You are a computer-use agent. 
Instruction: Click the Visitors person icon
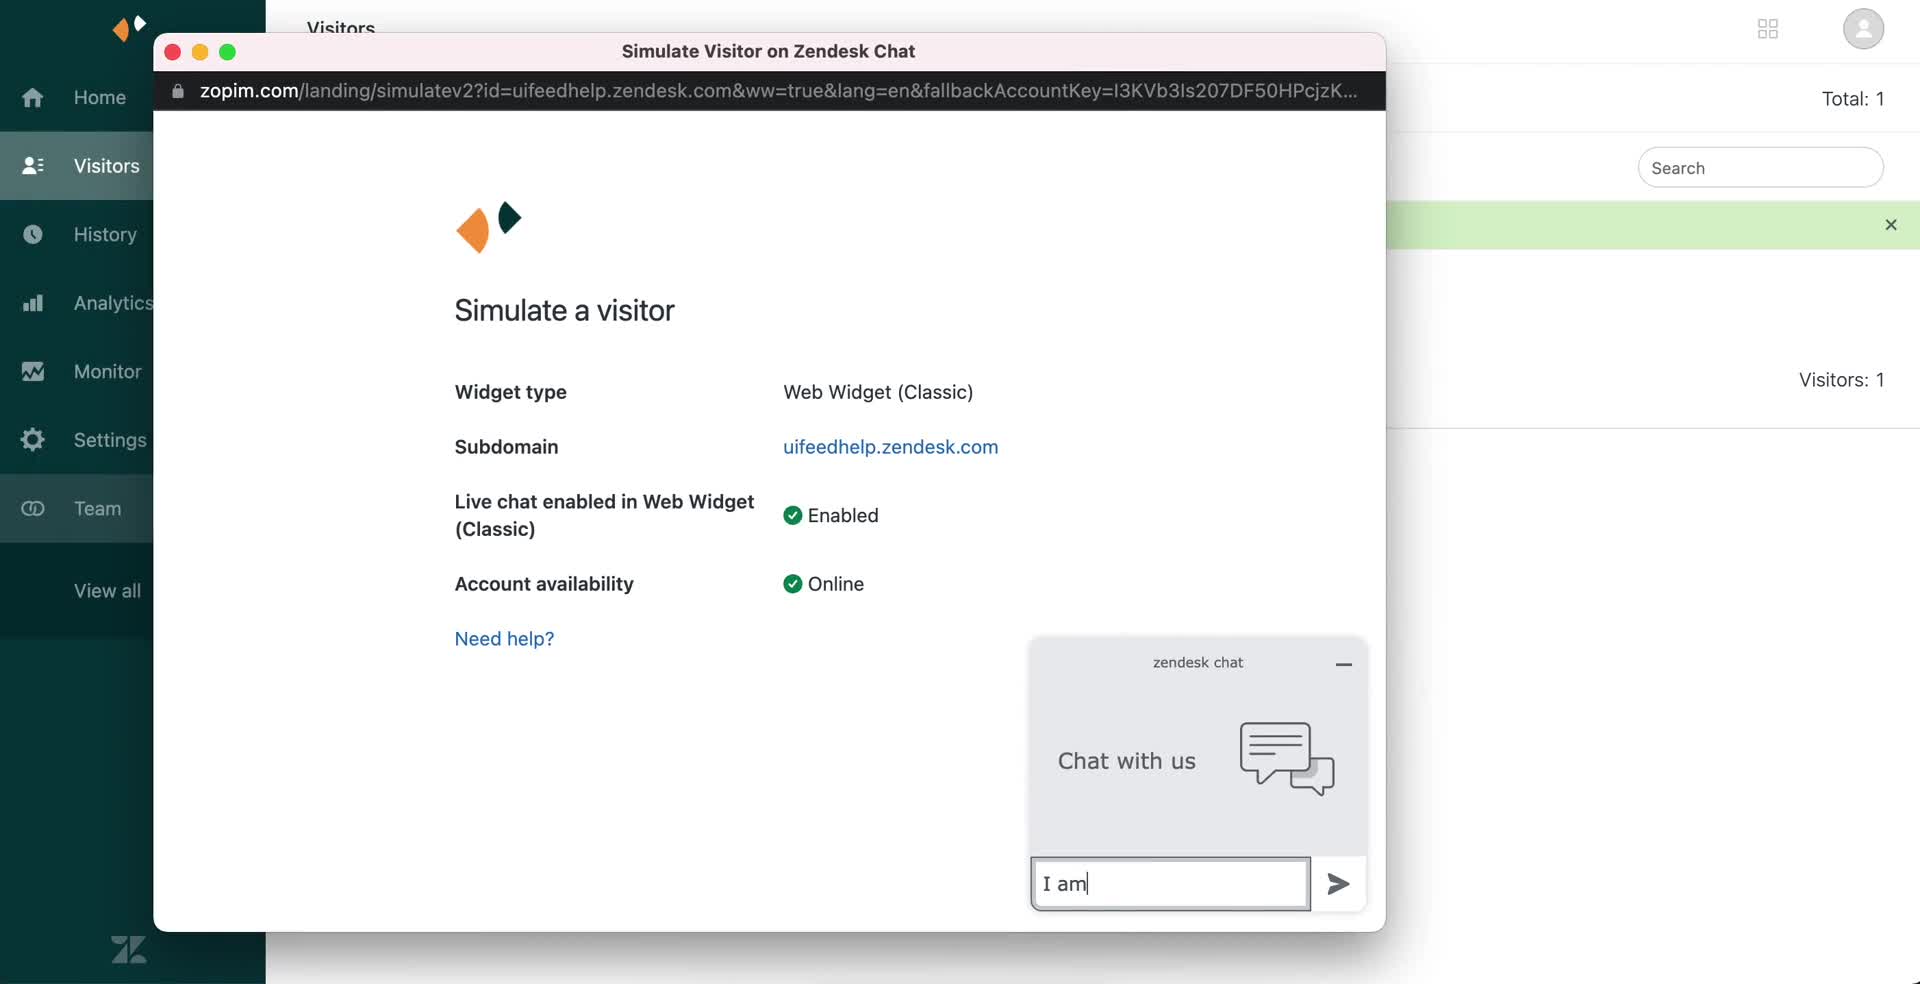click(x=33, y=166)
